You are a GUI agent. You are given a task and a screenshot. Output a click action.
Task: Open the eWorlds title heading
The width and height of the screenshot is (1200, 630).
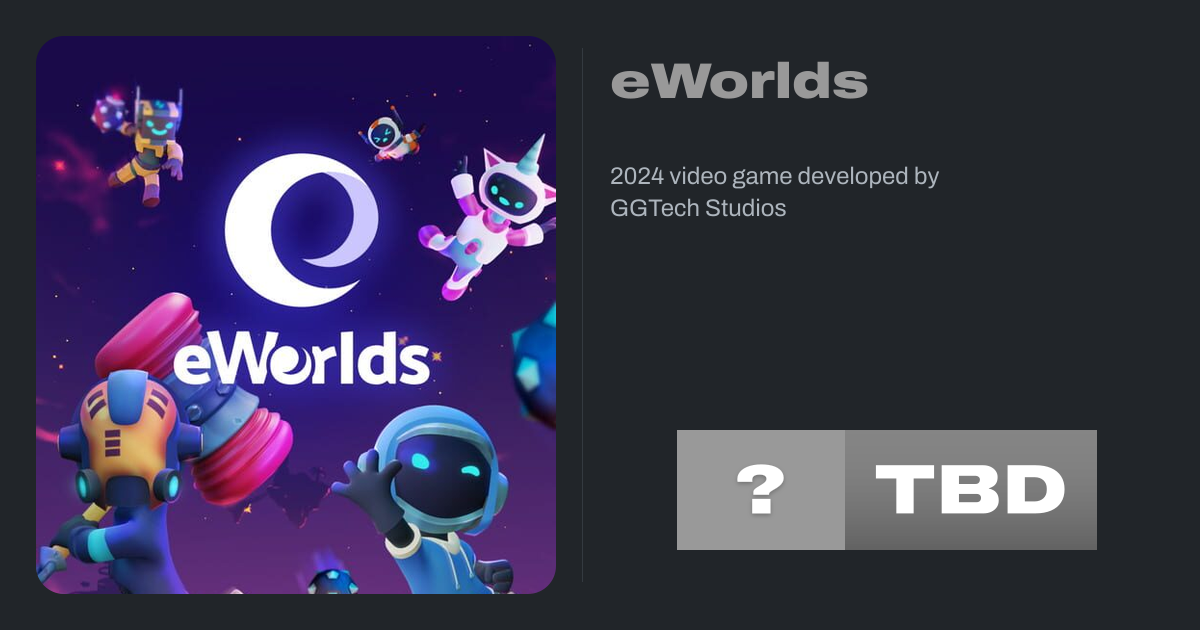pos(739,81)
